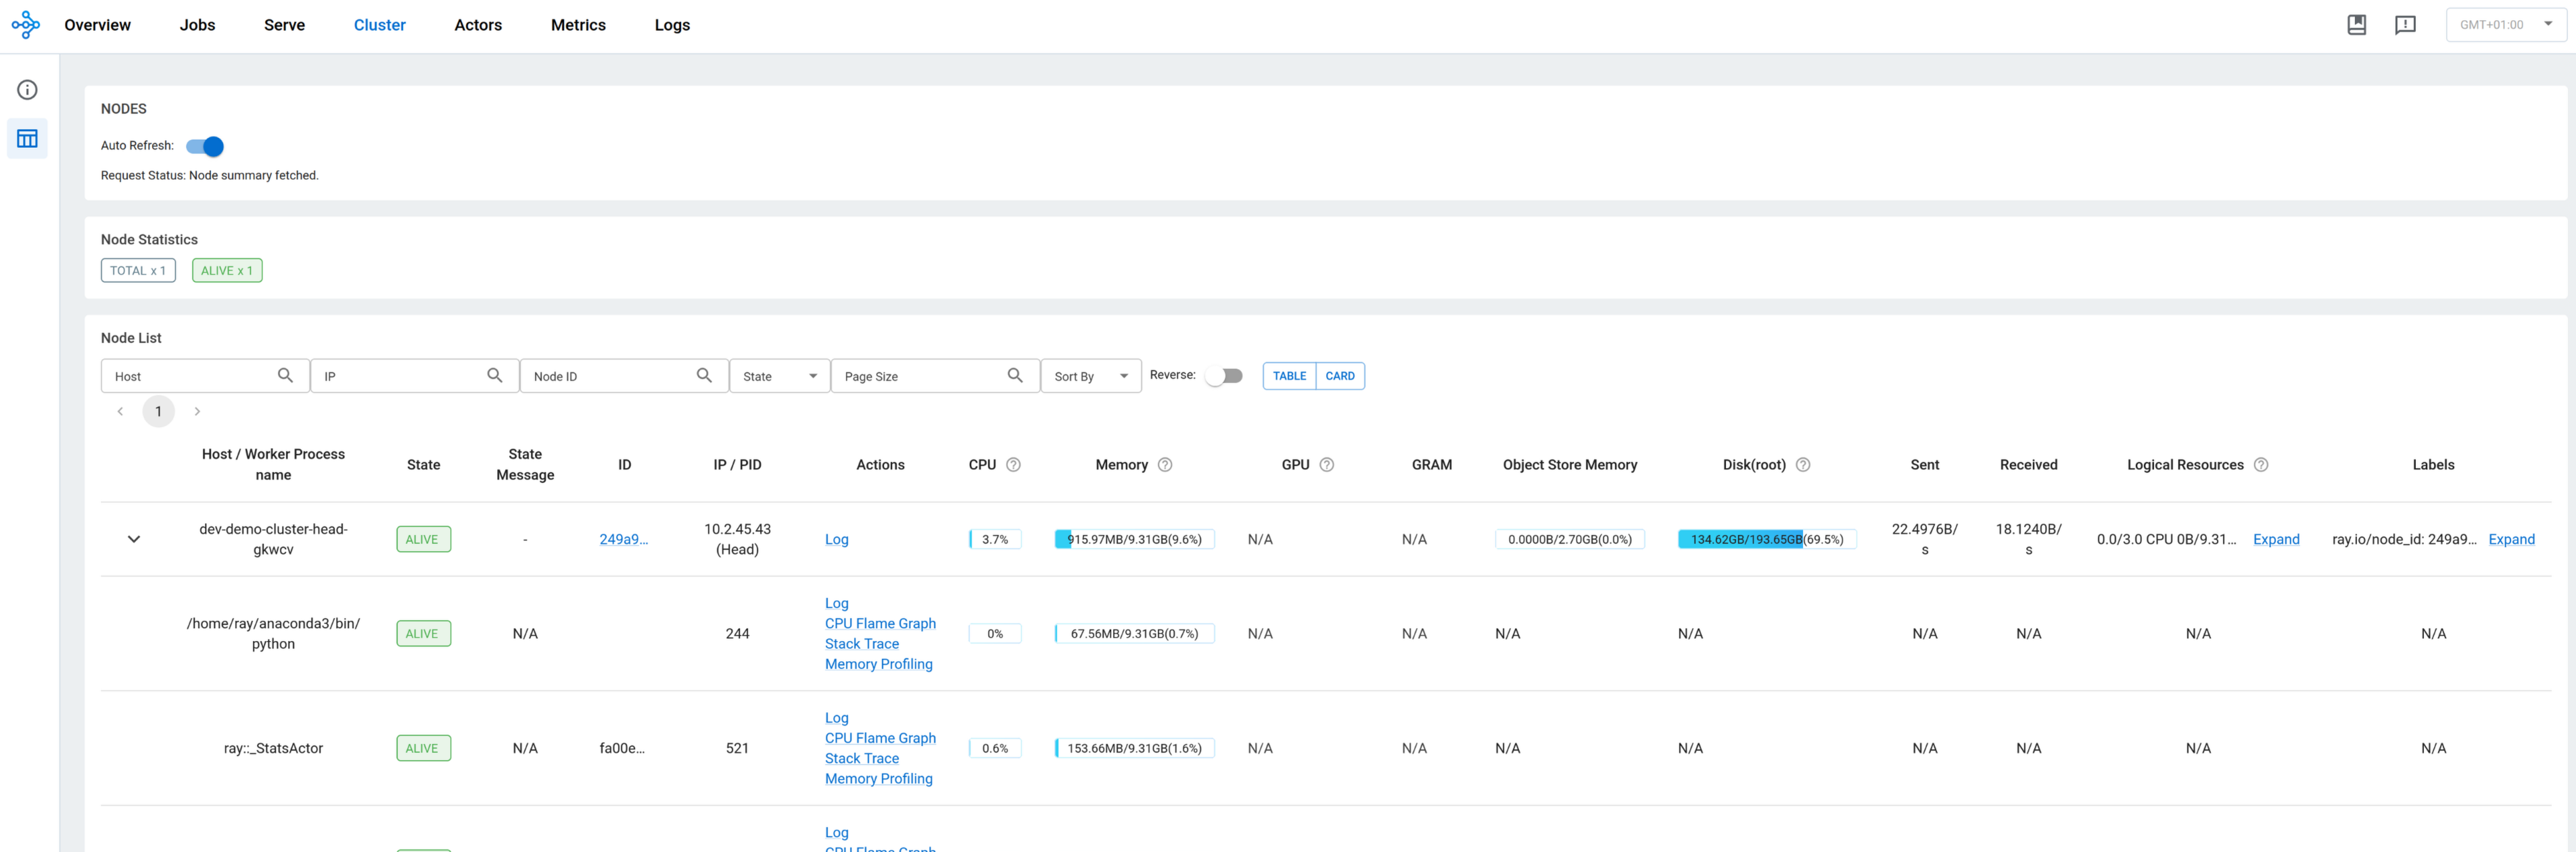Open the GMT+01:00 timezone dropdown
This screenshot has width=2576, height=852.
click(x=2505, y=25)
